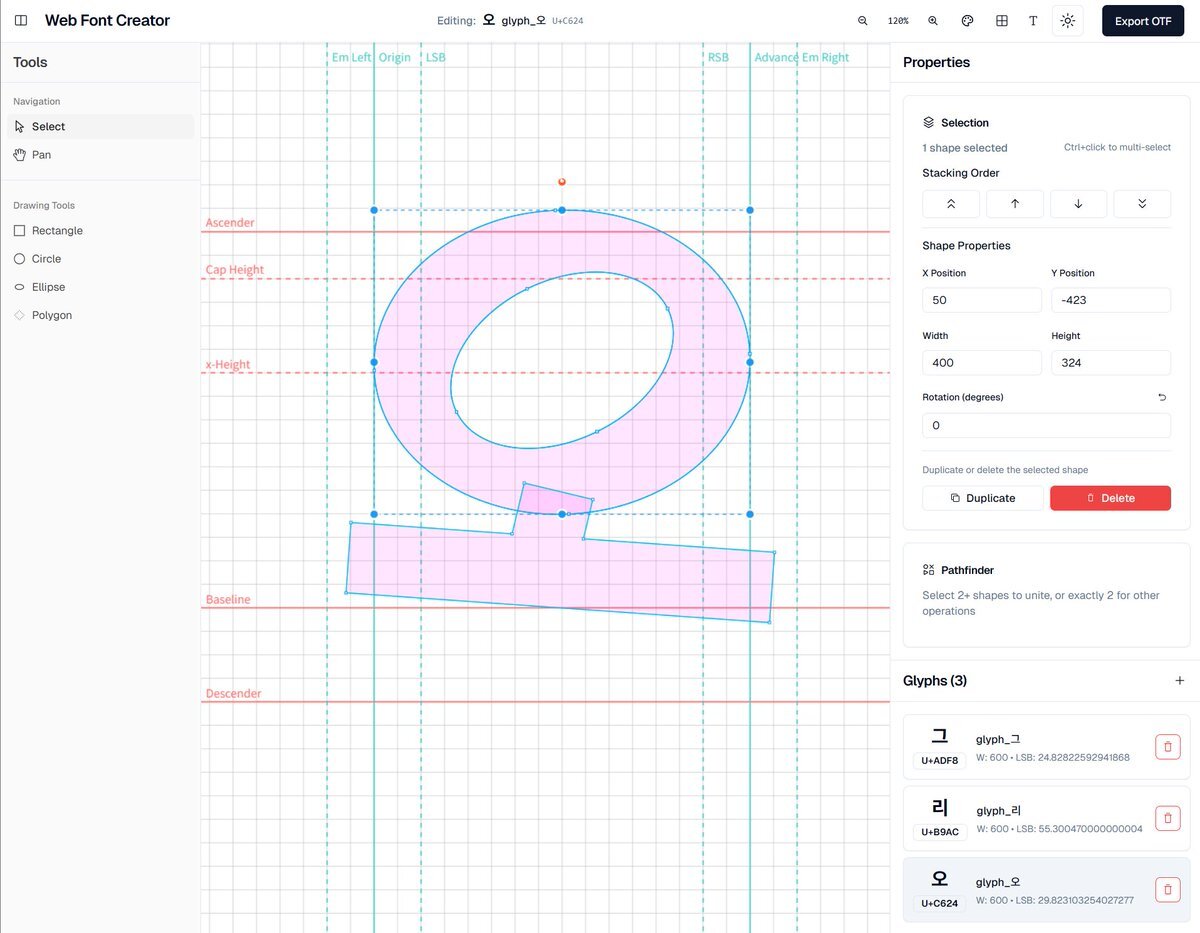Toggle the grid display icon
Viewport: 1200px width, 933px height.
[x=1002, y=20]
